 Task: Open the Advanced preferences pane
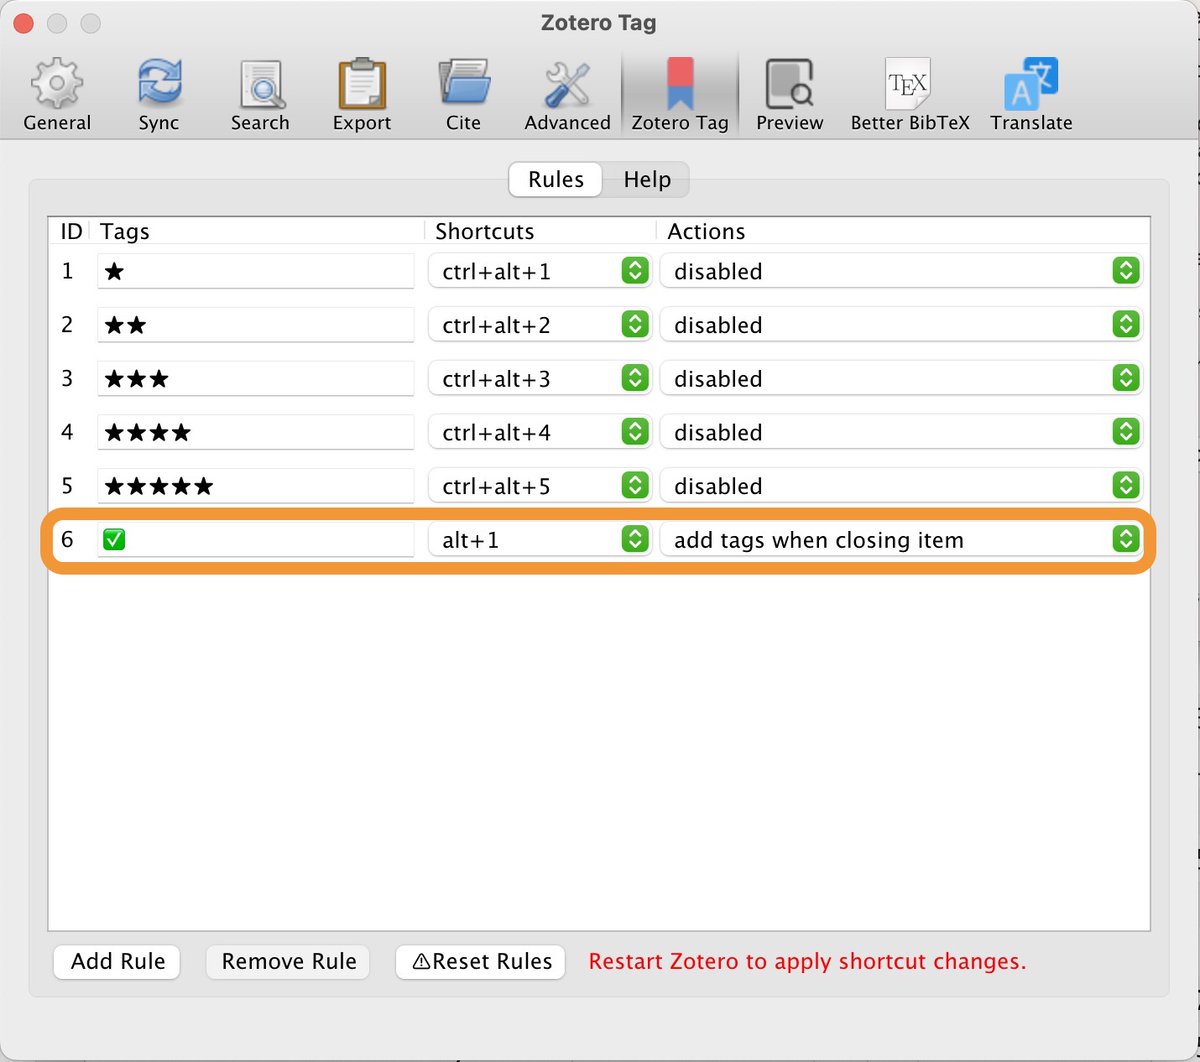tap(567, 97)
